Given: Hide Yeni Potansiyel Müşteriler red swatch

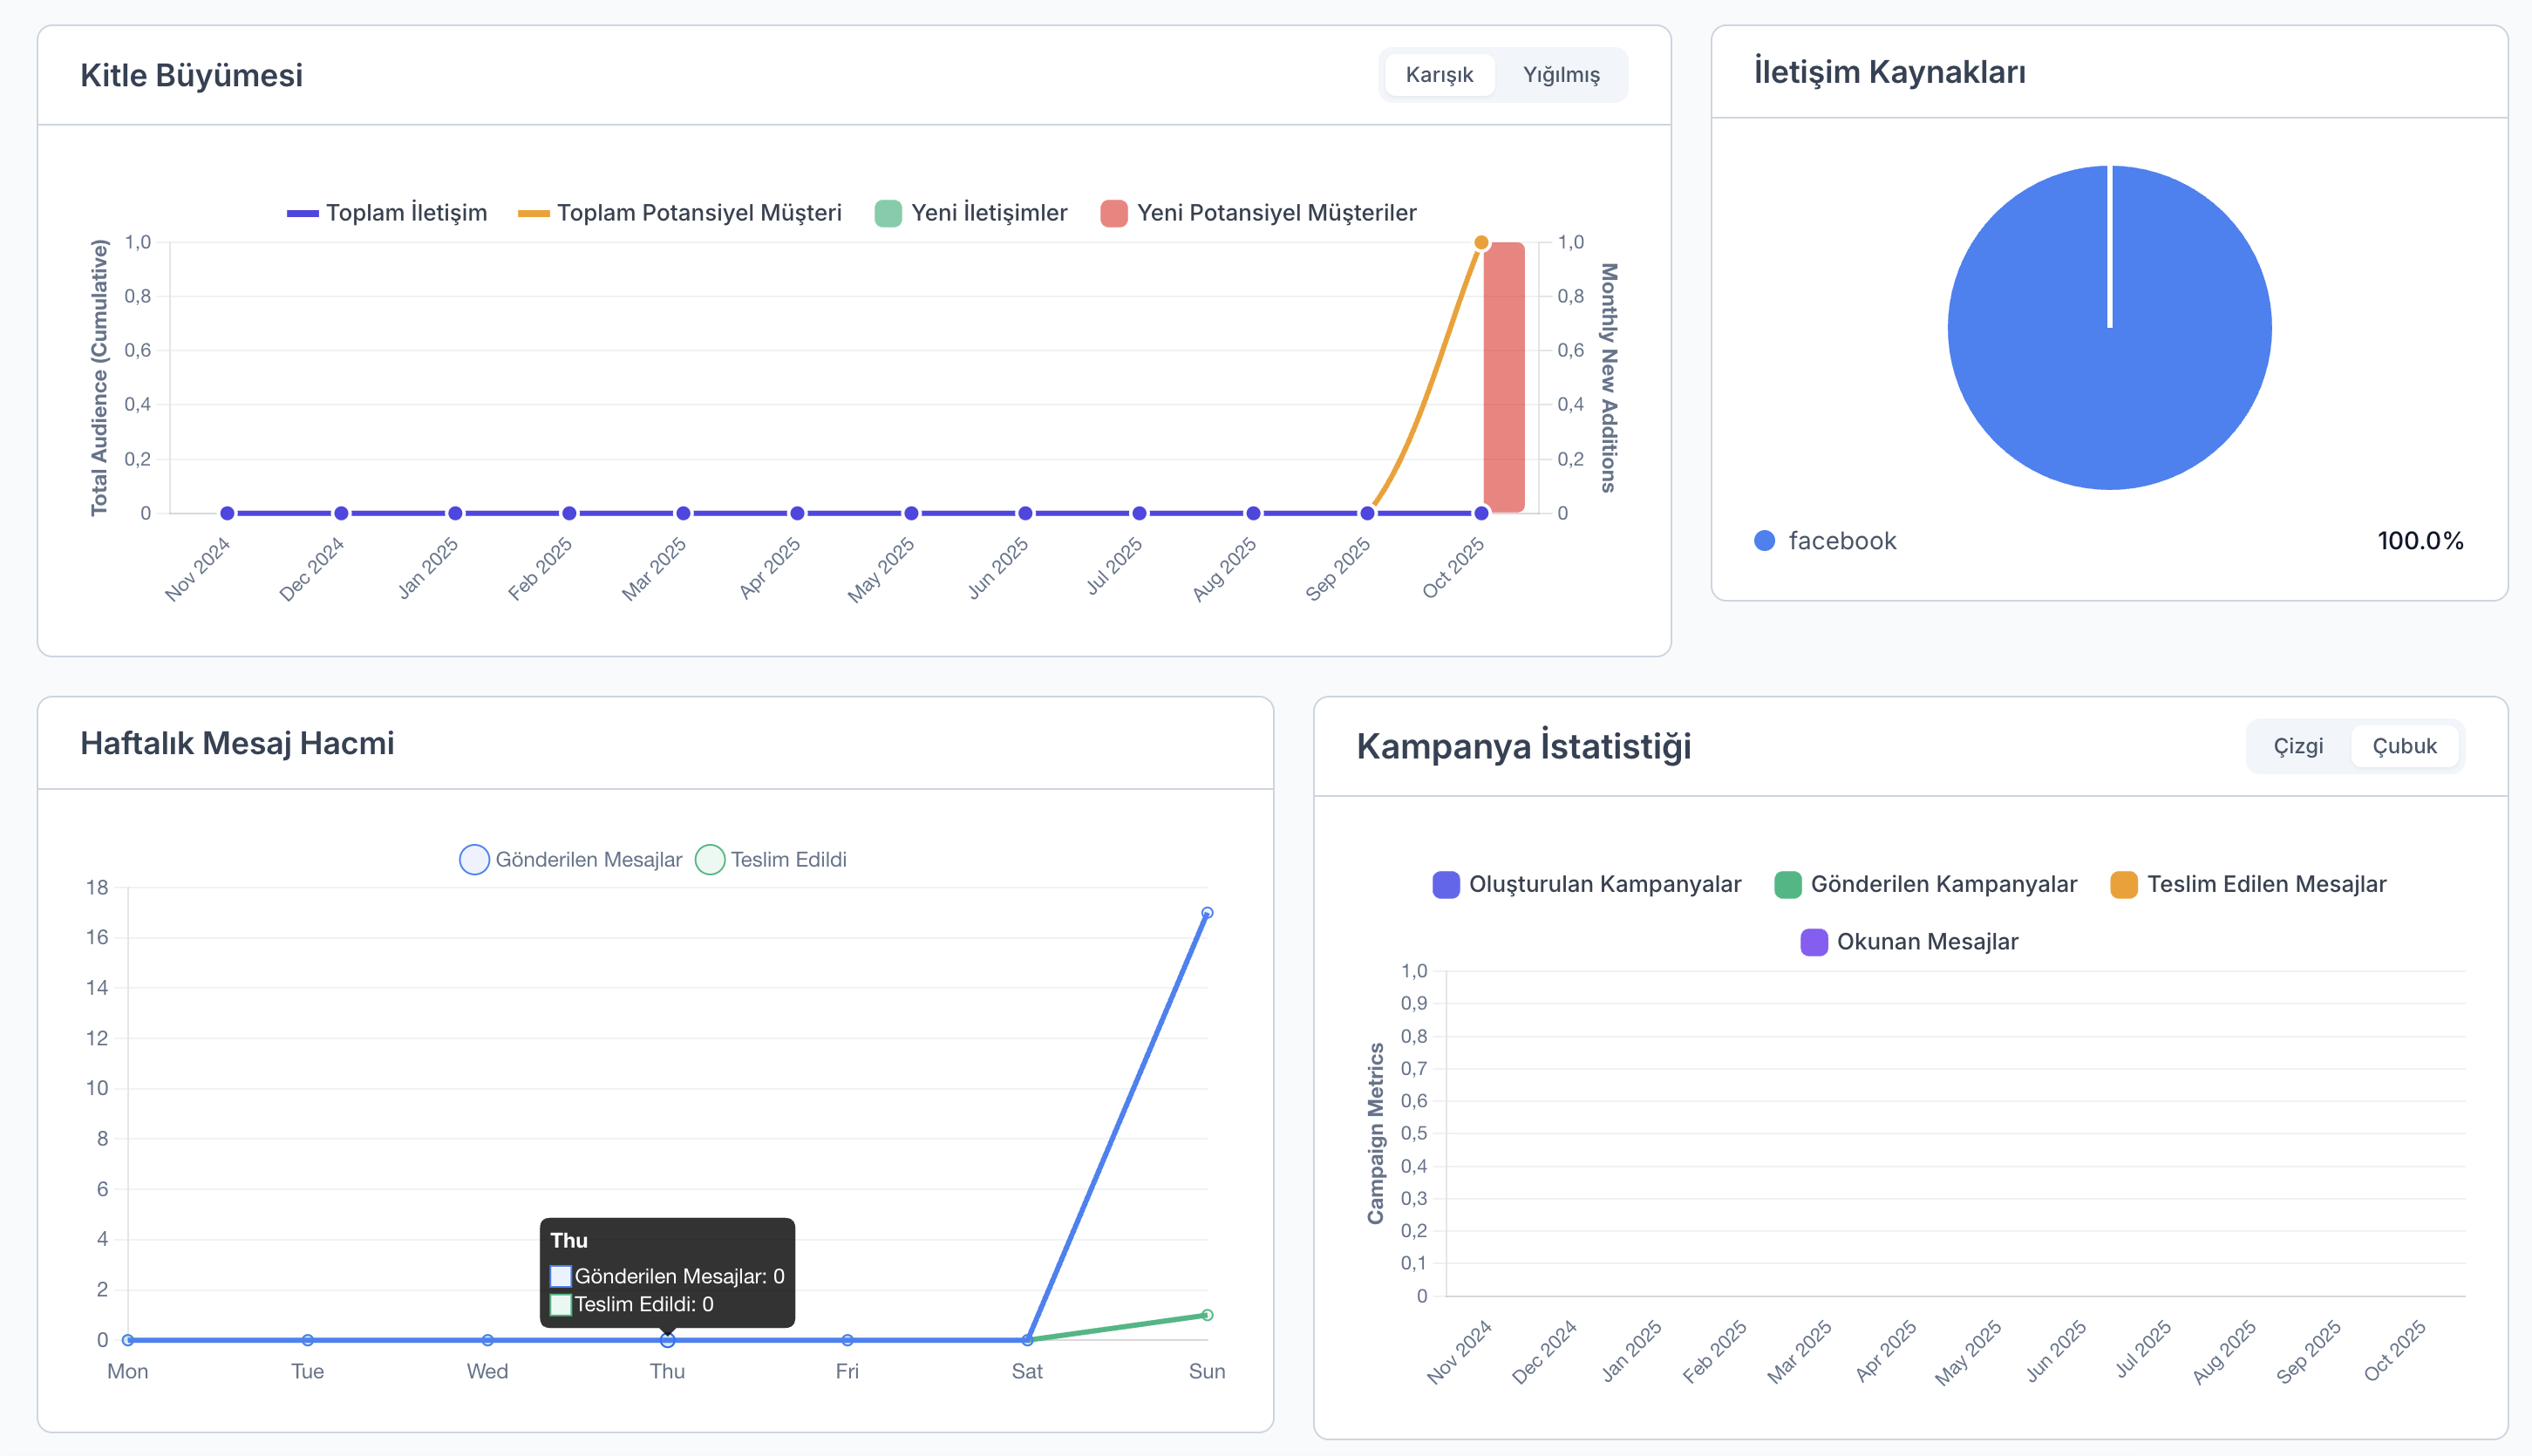Looking at the screenshot, I should click(1113, 213).
